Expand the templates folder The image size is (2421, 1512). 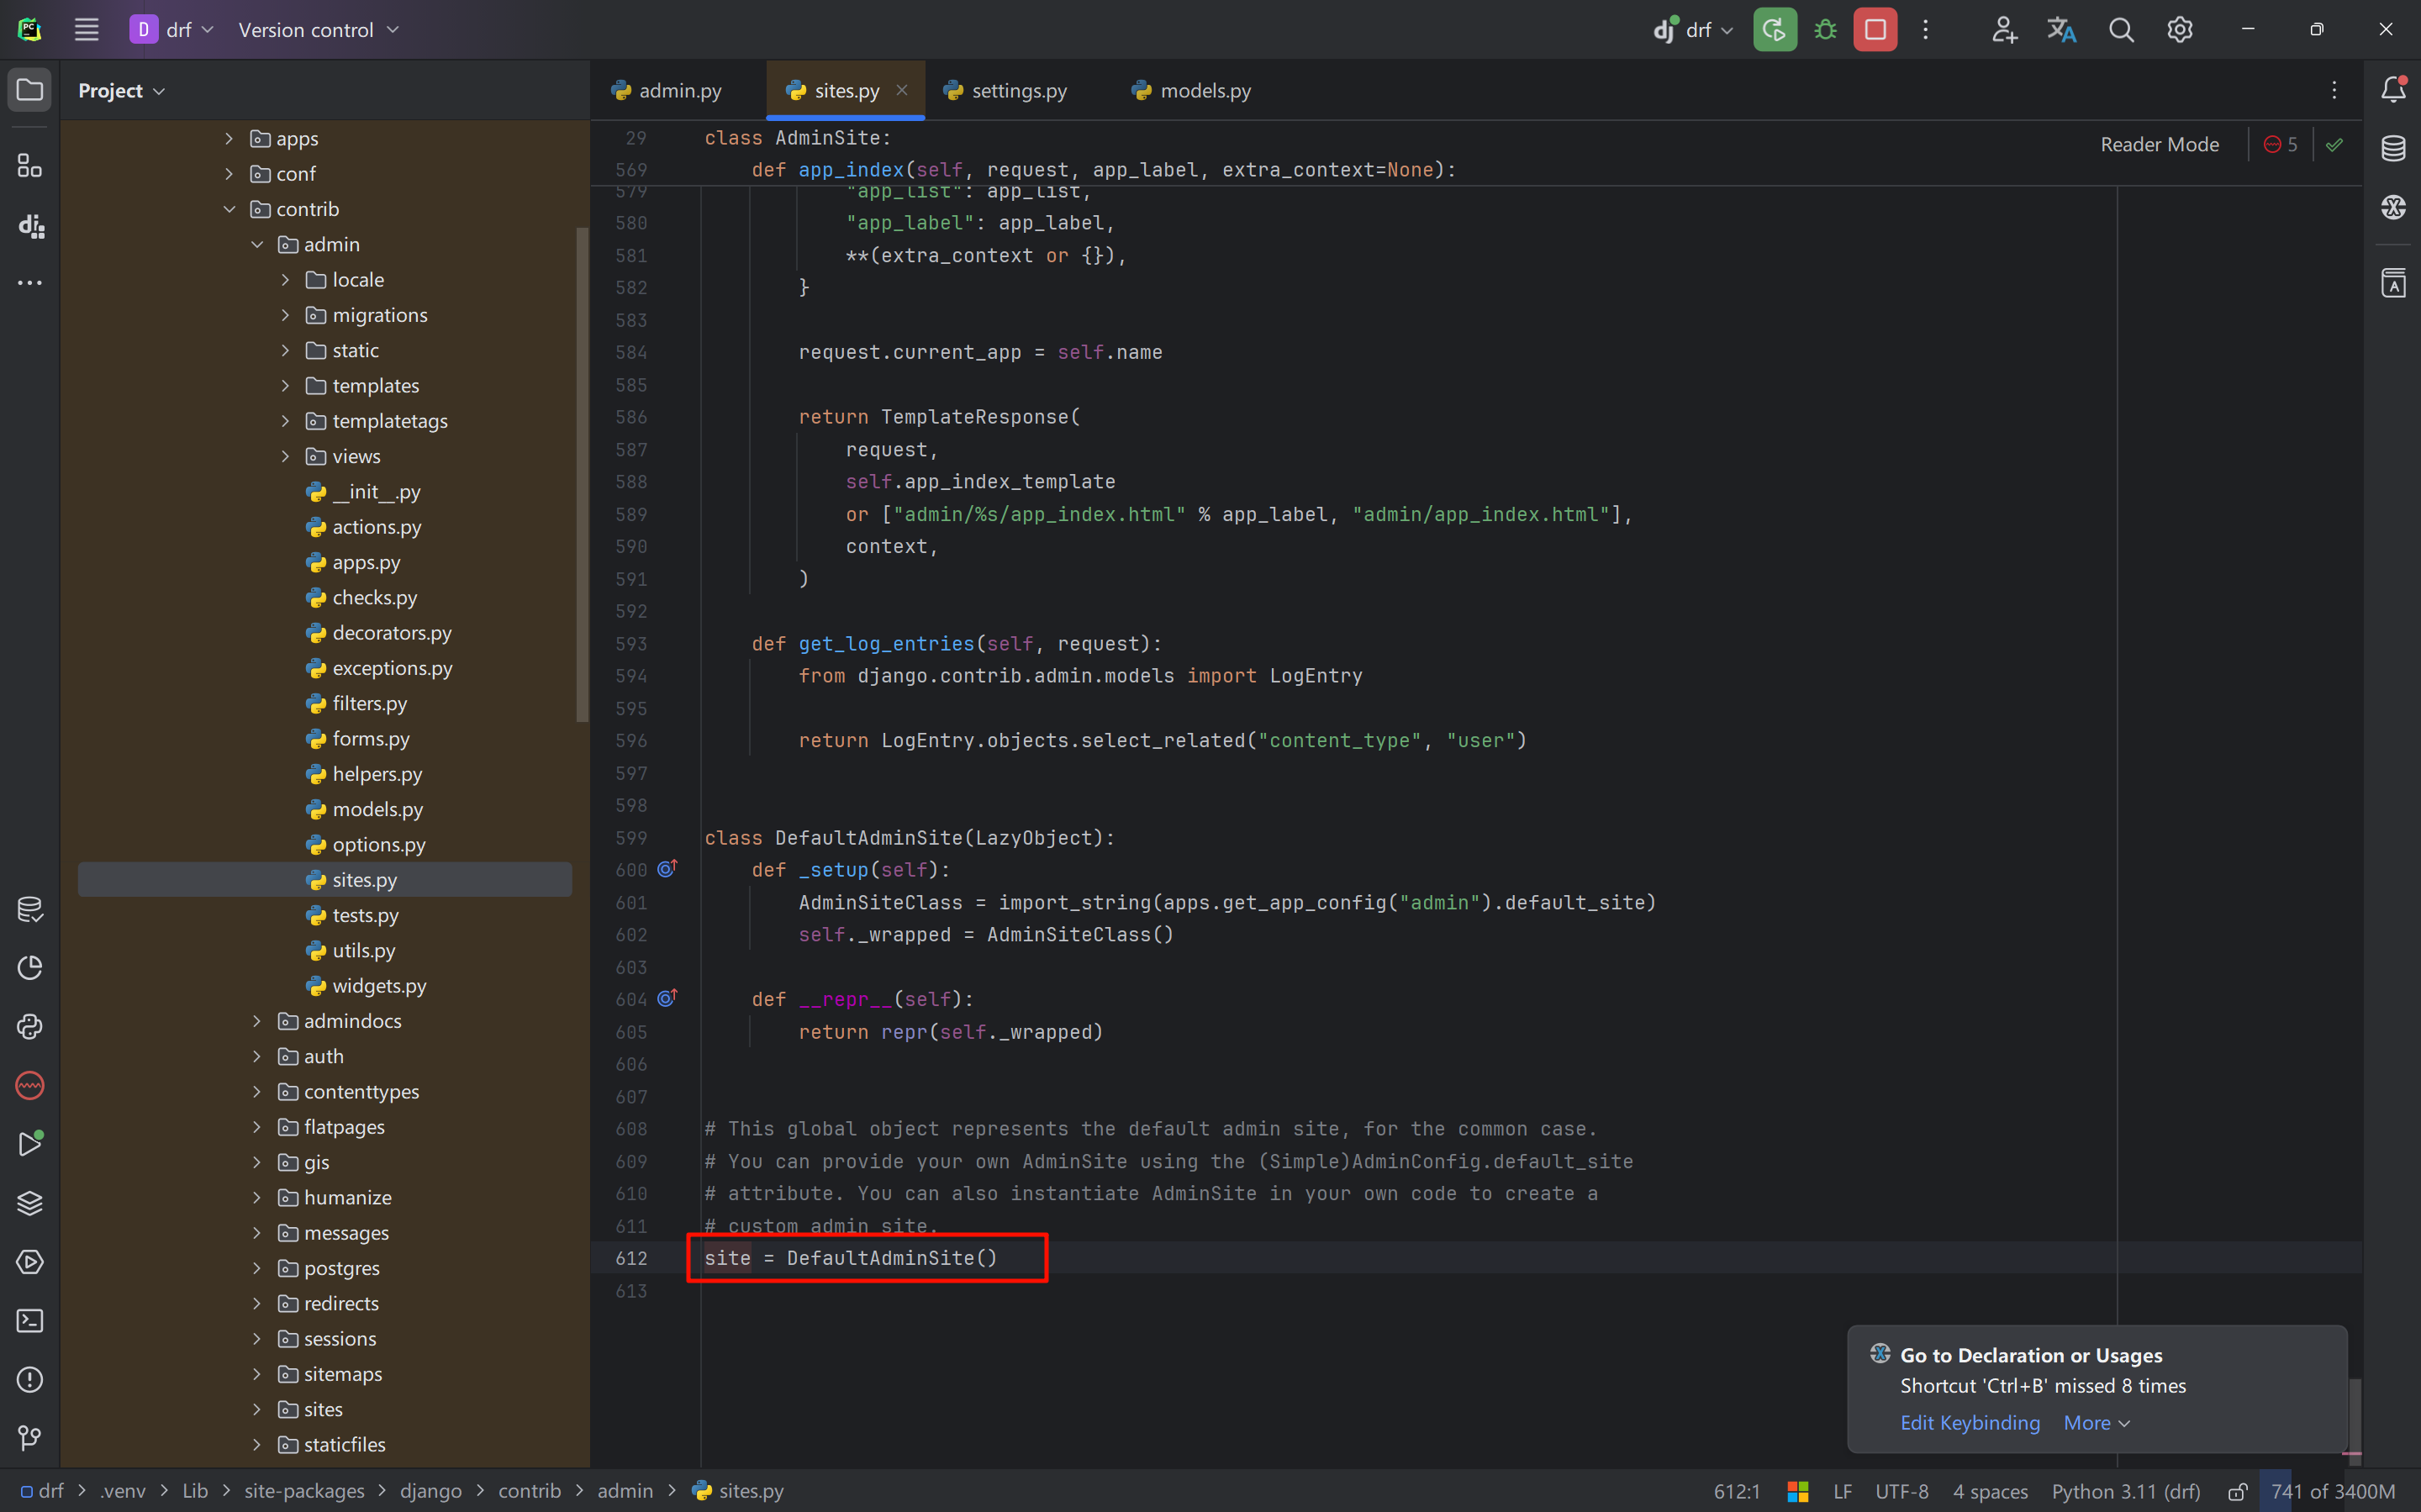[x=285, y=386]
